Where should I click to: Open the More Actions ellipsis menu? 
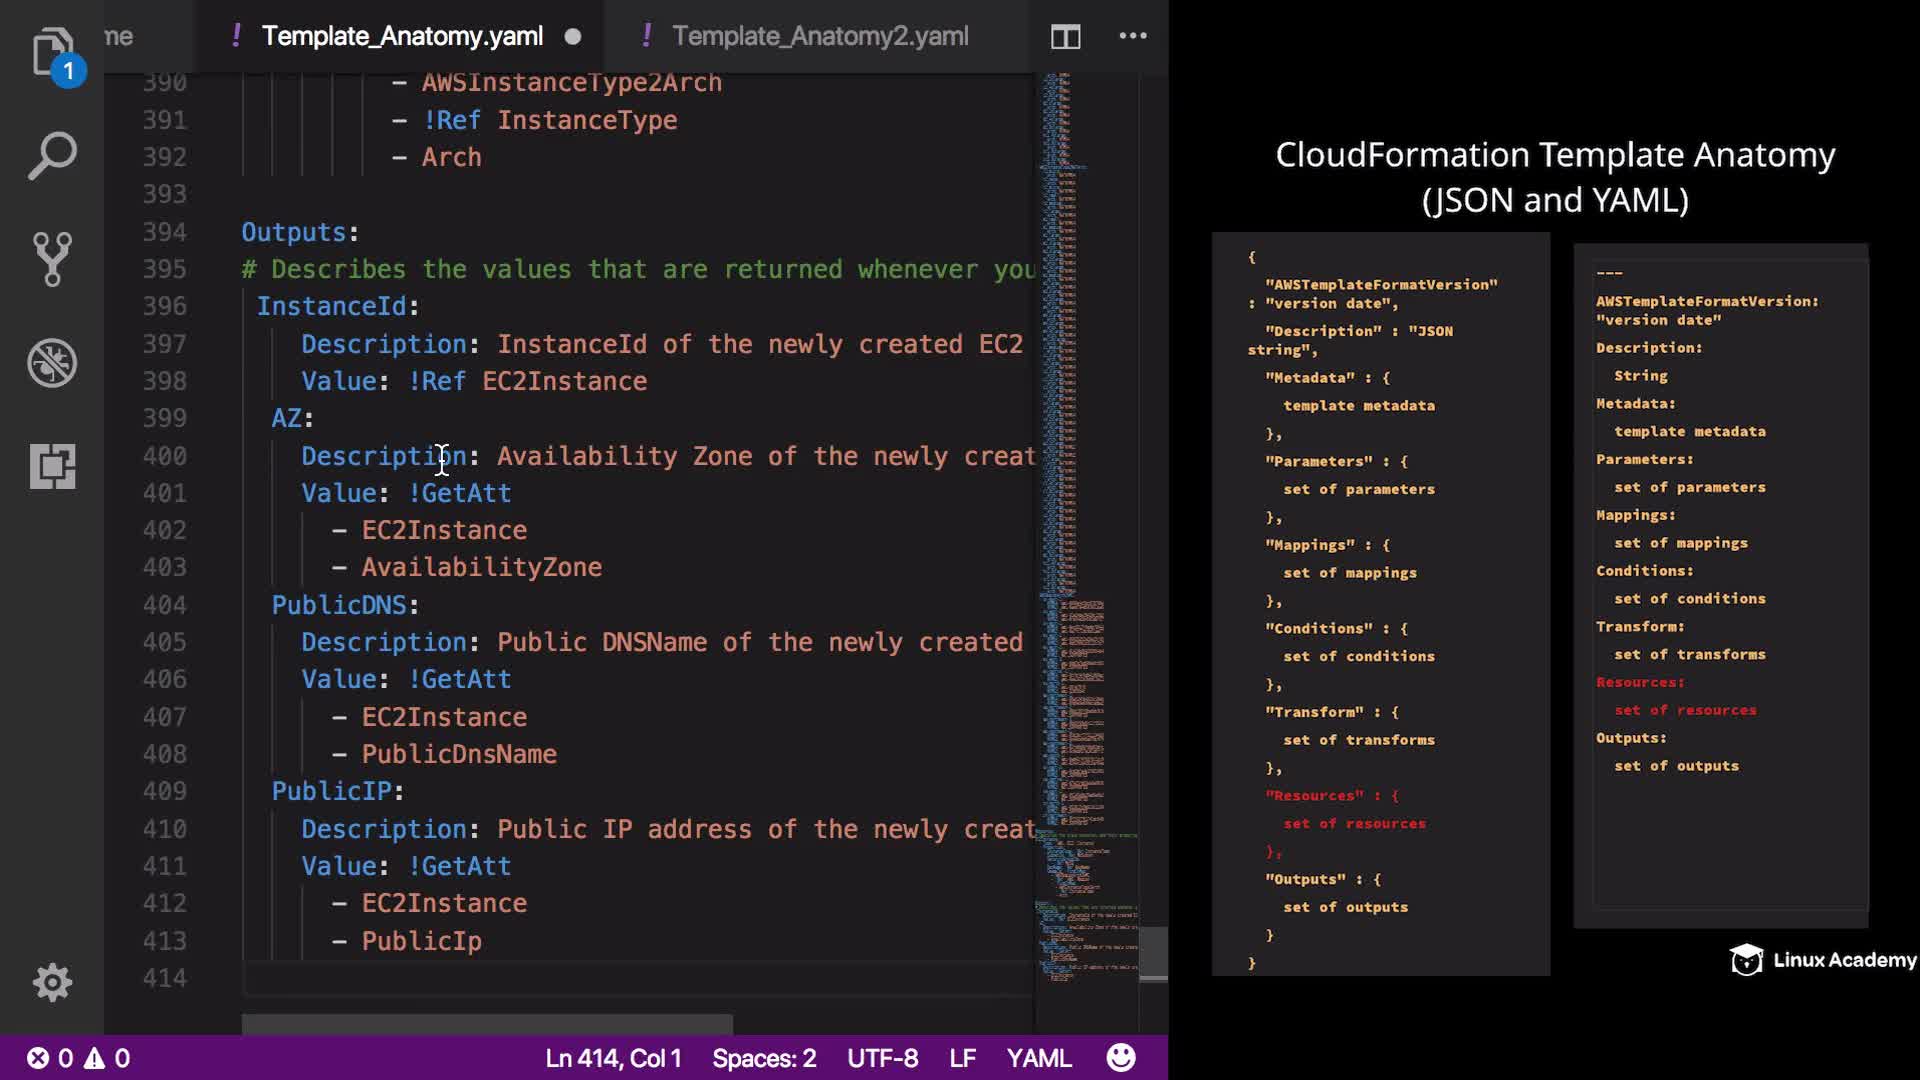pyautogui.click(x=1132, y=36)
